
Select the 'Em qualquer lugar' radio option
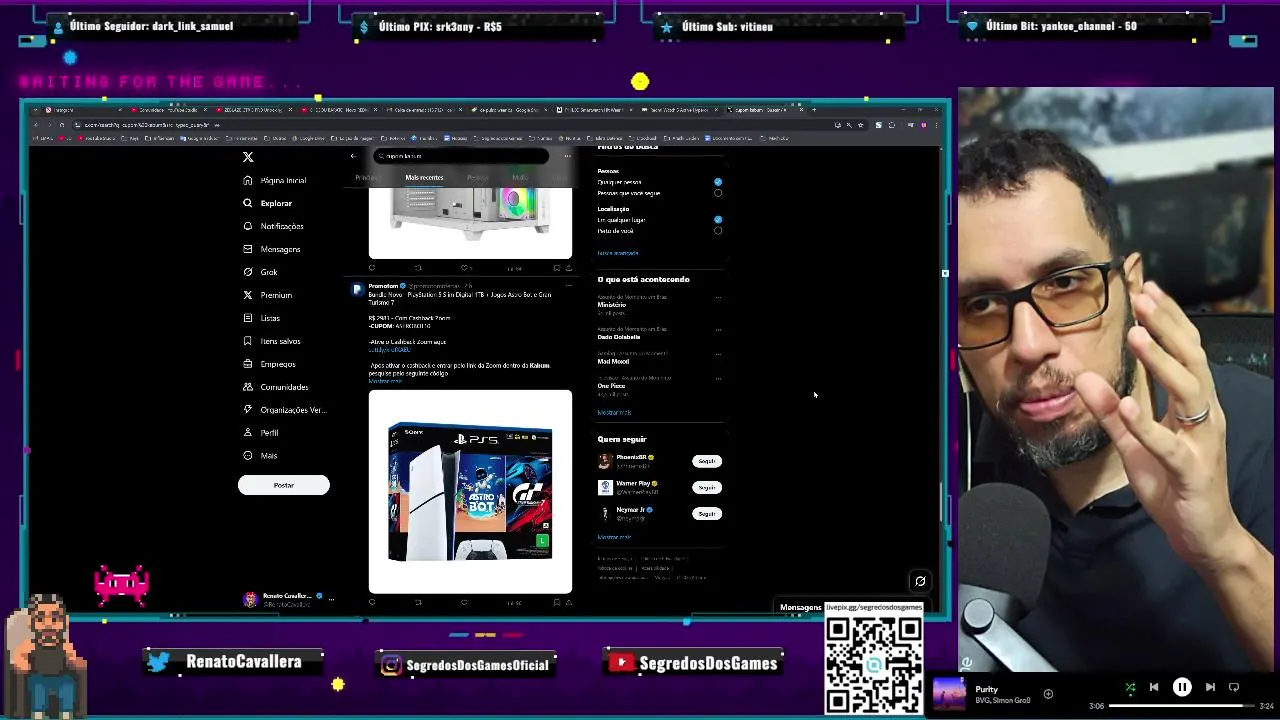click(718, 219)
